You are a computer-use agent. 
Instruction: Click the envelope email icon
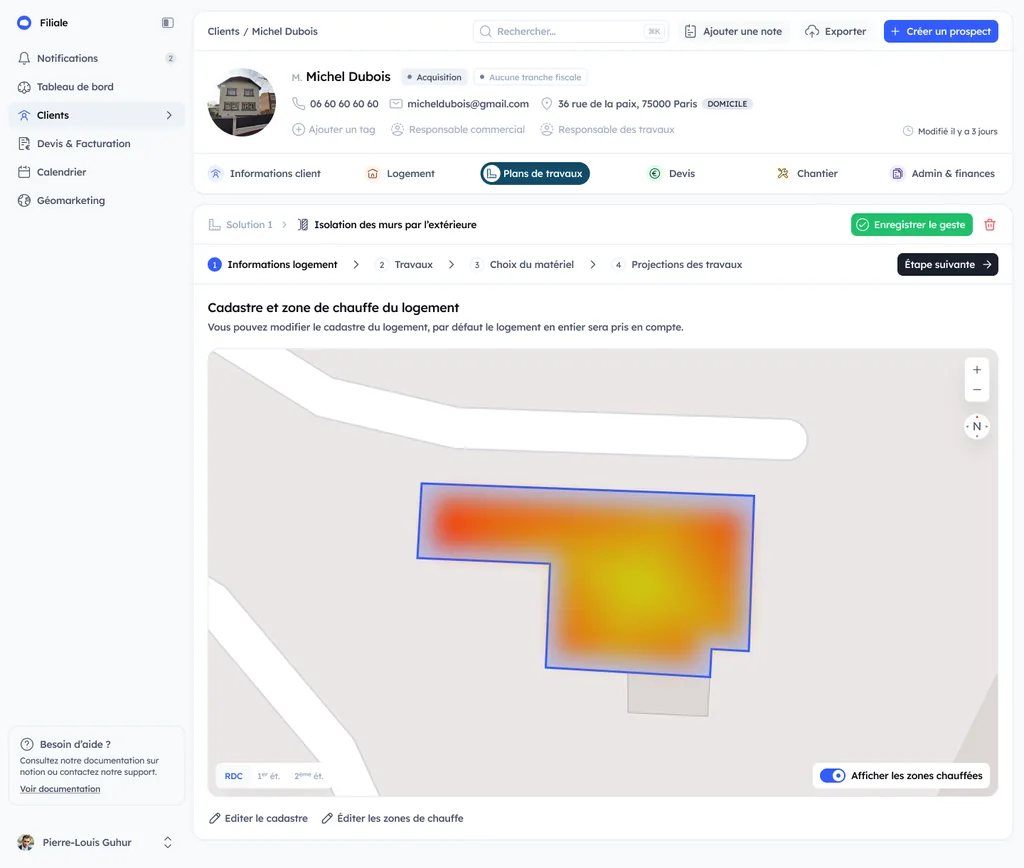pos(396,104)
